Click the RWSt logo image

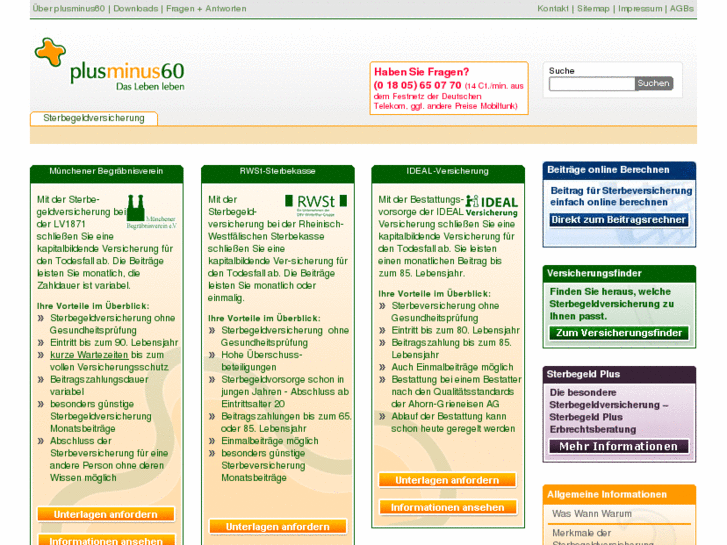click(x=316, y=205)
